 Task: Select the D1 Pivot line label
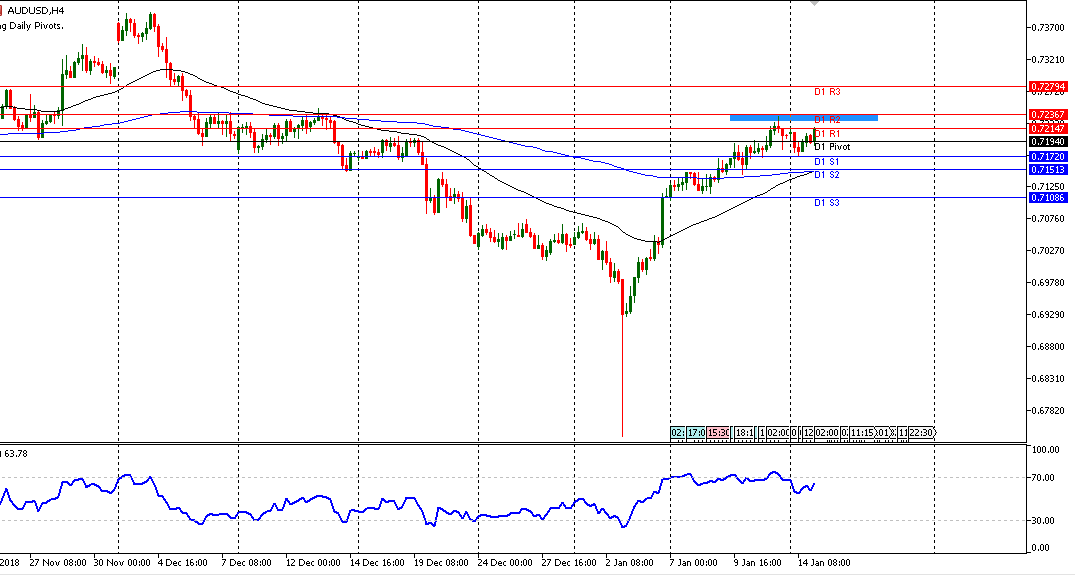(832, 147)
